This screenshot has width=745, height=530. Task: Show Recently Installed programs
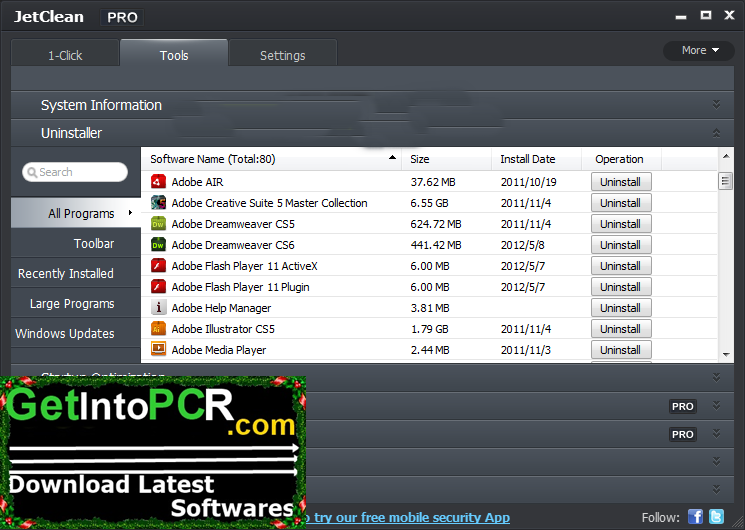[x=76, y=273]
